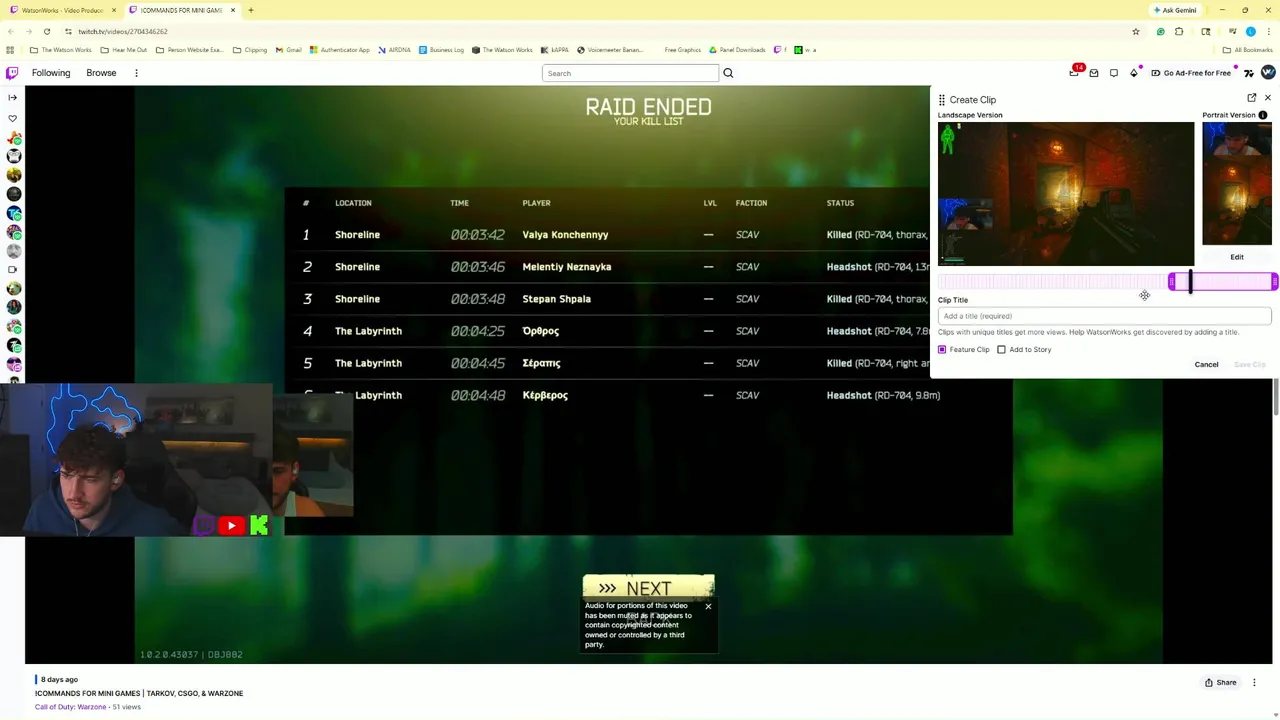
Task: Close the Create Clip panel
Action: 1268,98
